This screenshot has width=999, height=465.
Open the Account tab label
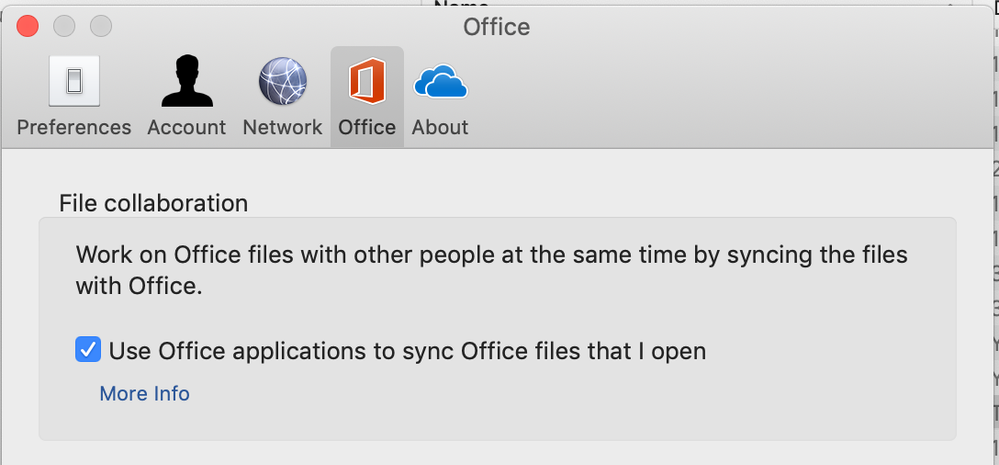click(x=186, y=128)
